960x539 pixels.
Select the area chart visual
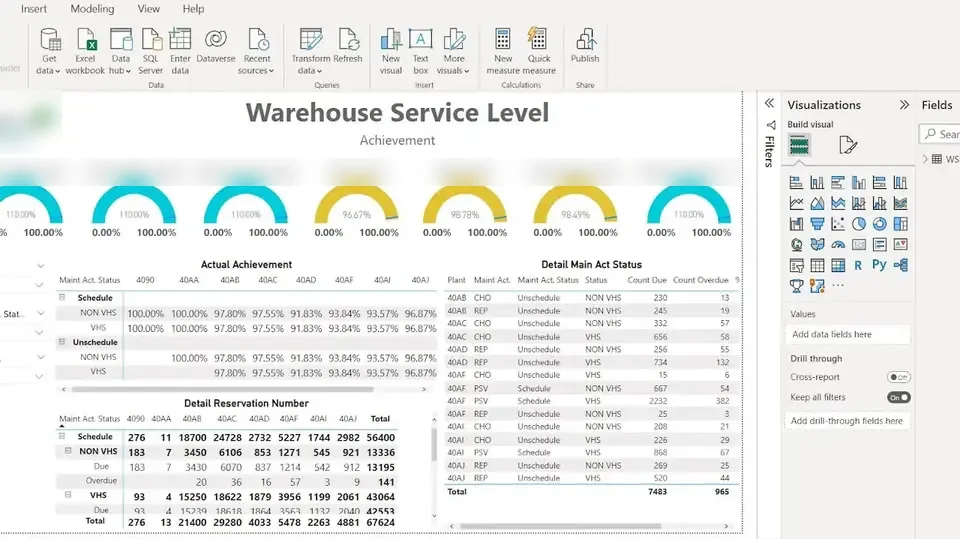tap(817, 203)
